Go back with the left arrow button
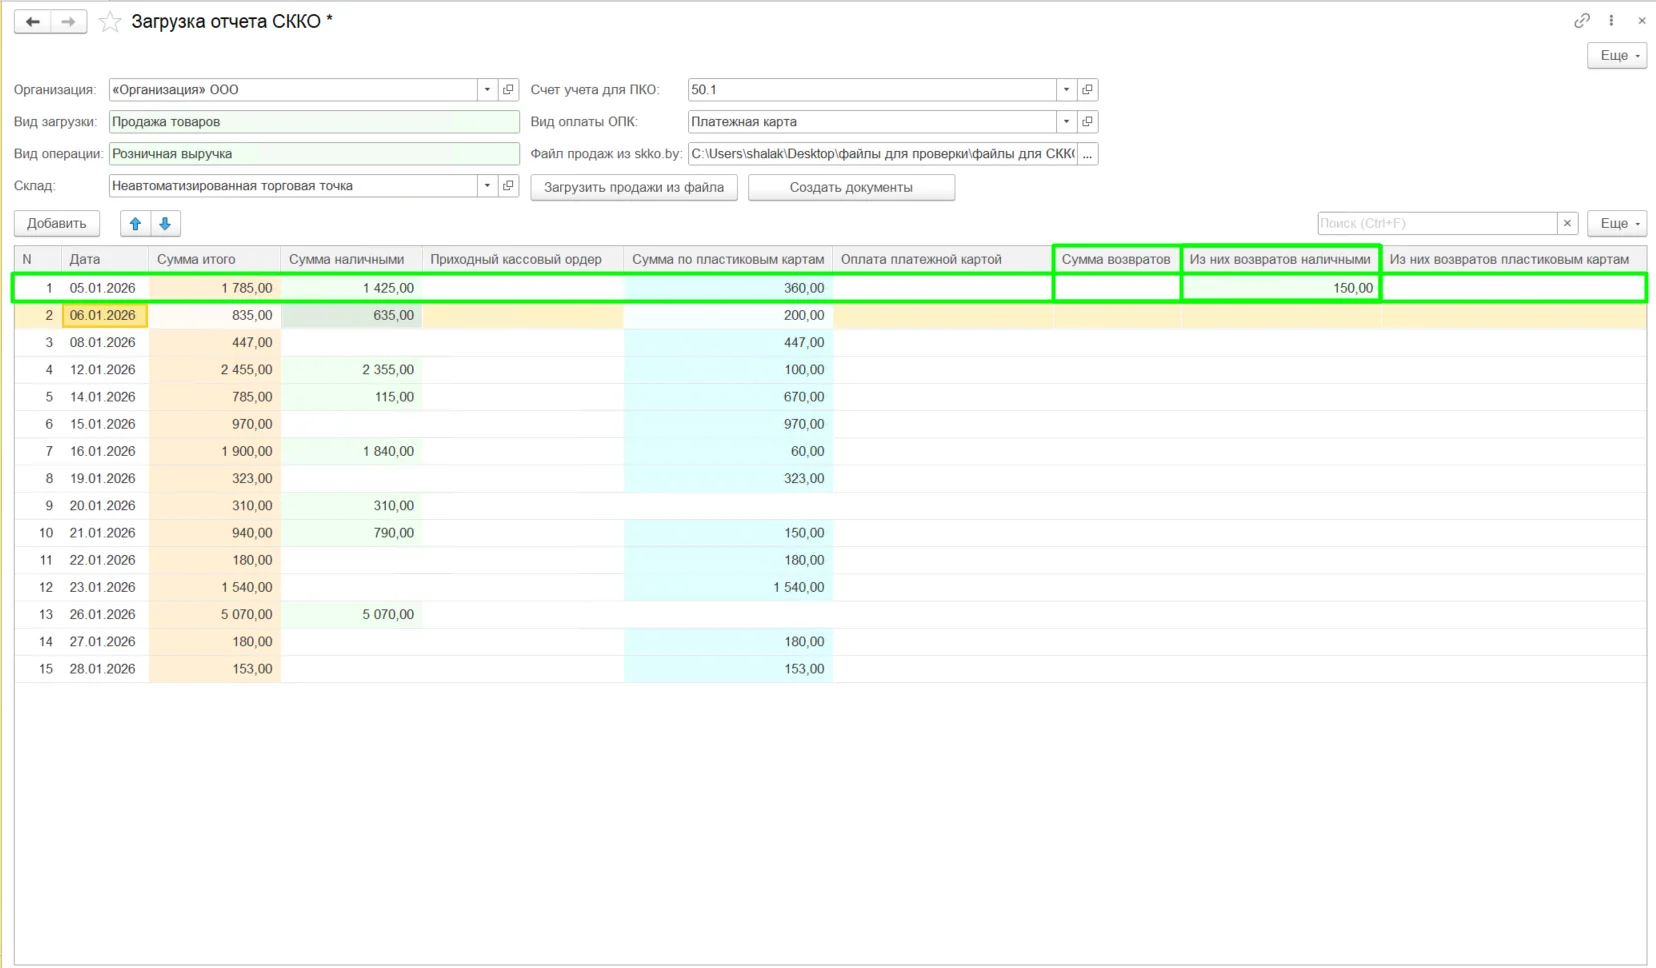The image size is (1656, 968). tap(32, 21)
